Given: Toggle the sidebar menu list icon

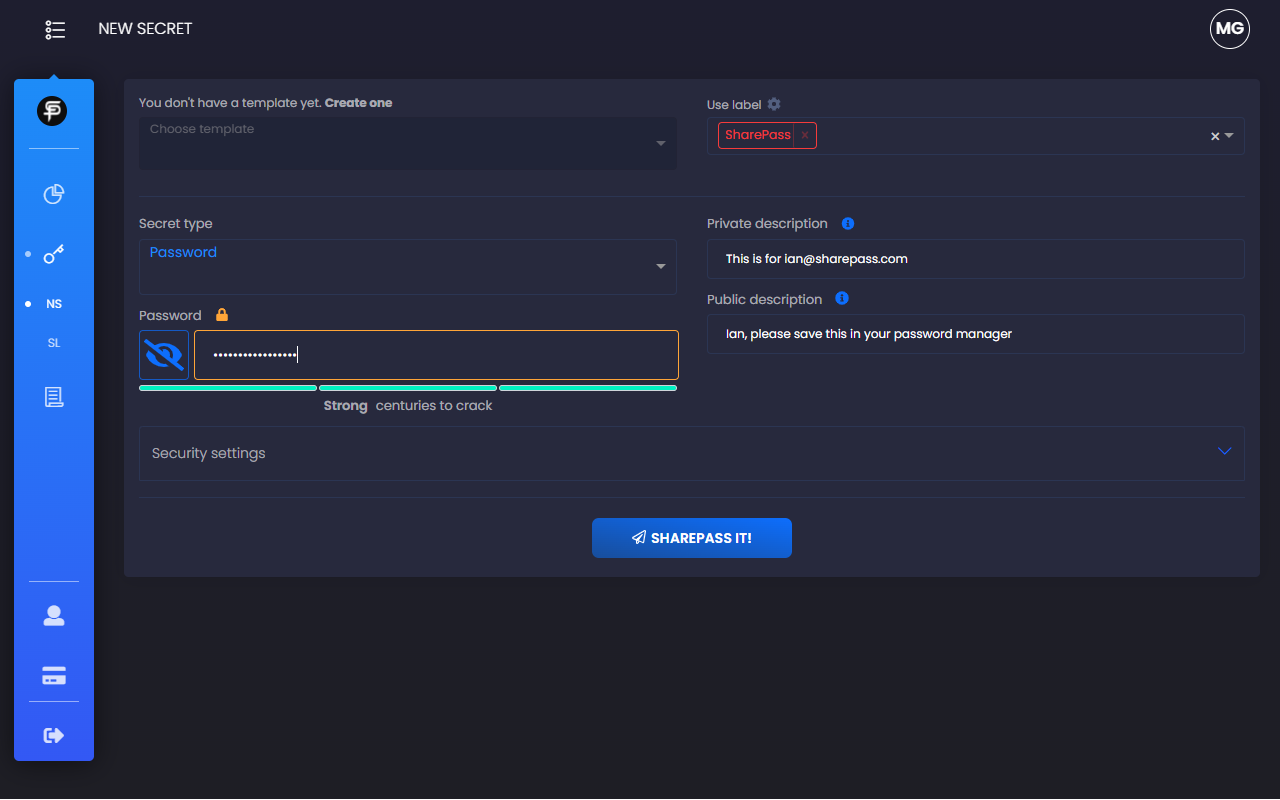Looking at the screenshot, I should point(55,30).
